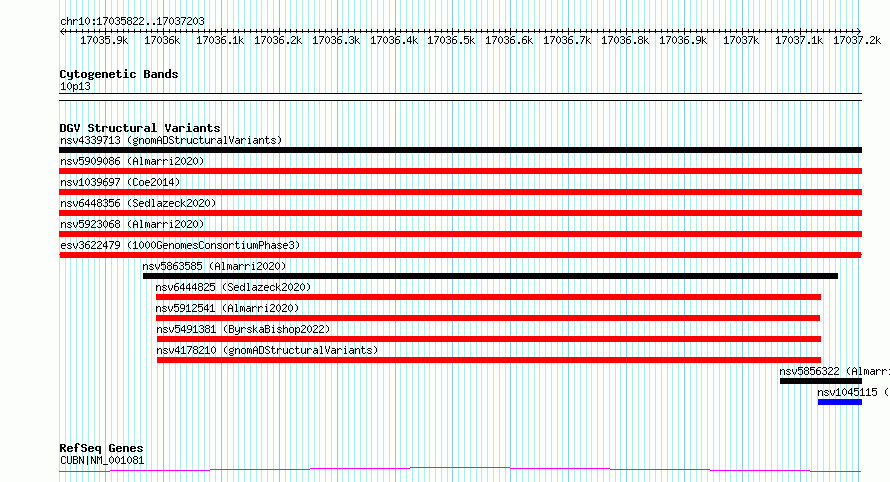Click the DGV Structural Variants track title
The image size is (890, 482).
(140, 128)
